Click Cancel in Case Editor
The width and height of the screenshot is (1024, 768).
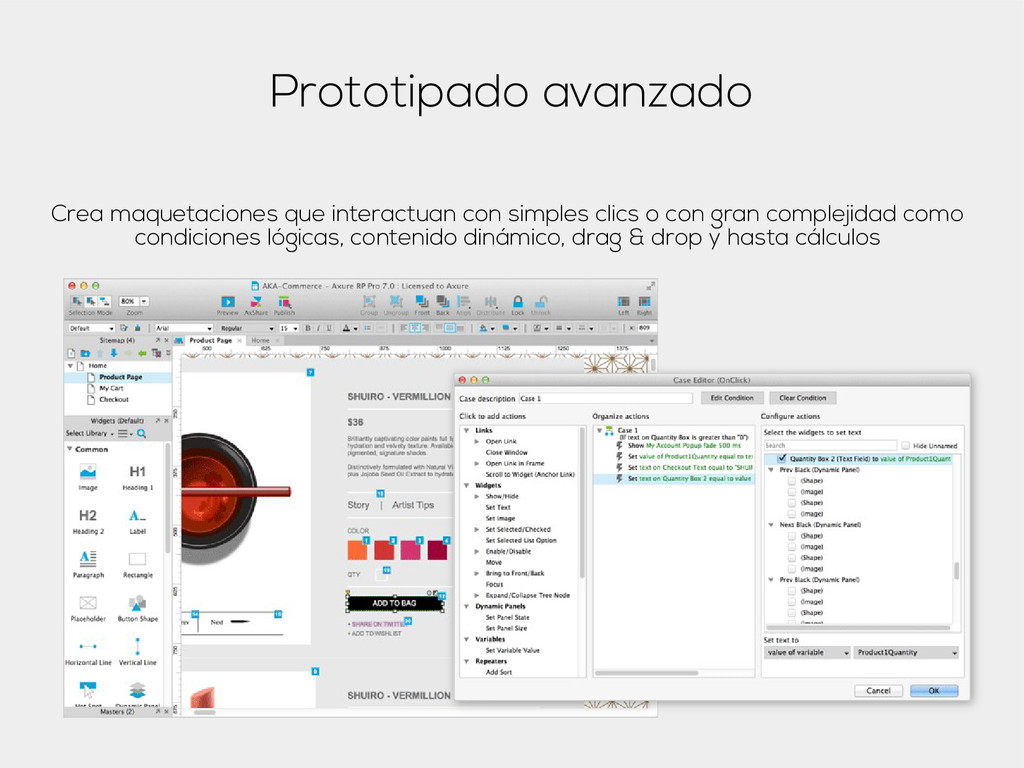(878, 690)
